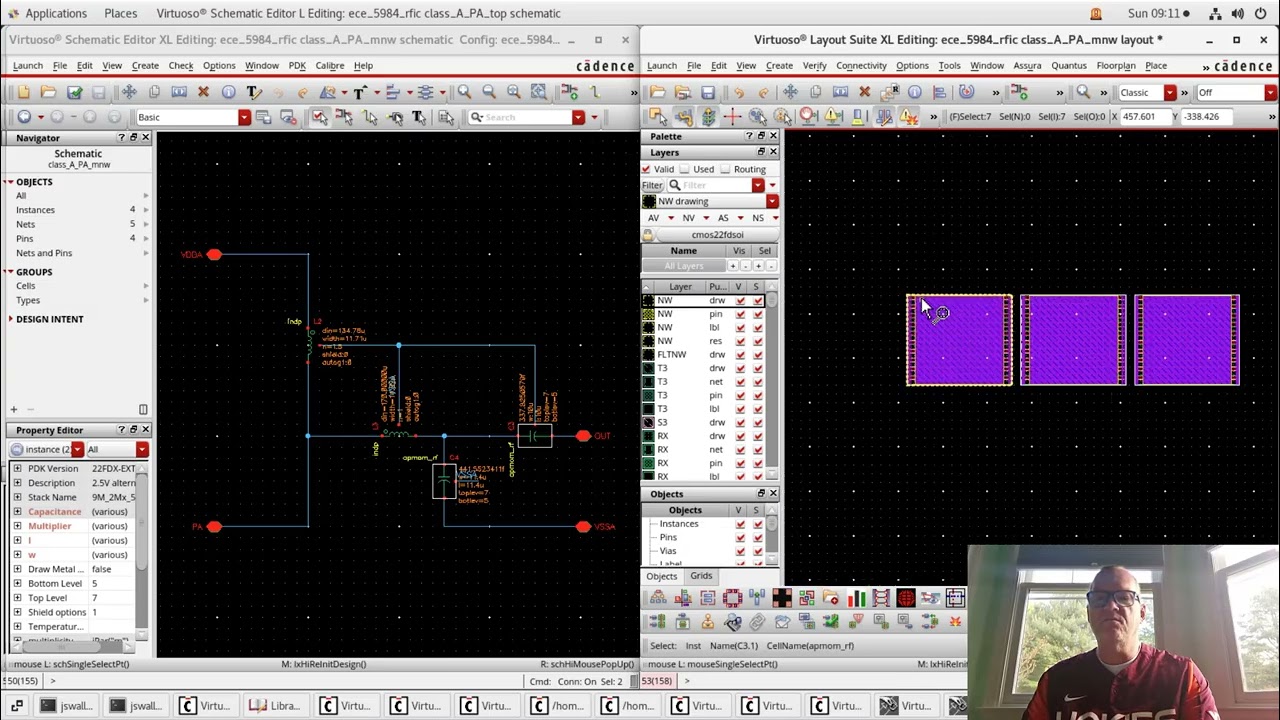Toggle selectability of NW lbl layer
The image size is (1280, 720).
click(x=758, y=328)
